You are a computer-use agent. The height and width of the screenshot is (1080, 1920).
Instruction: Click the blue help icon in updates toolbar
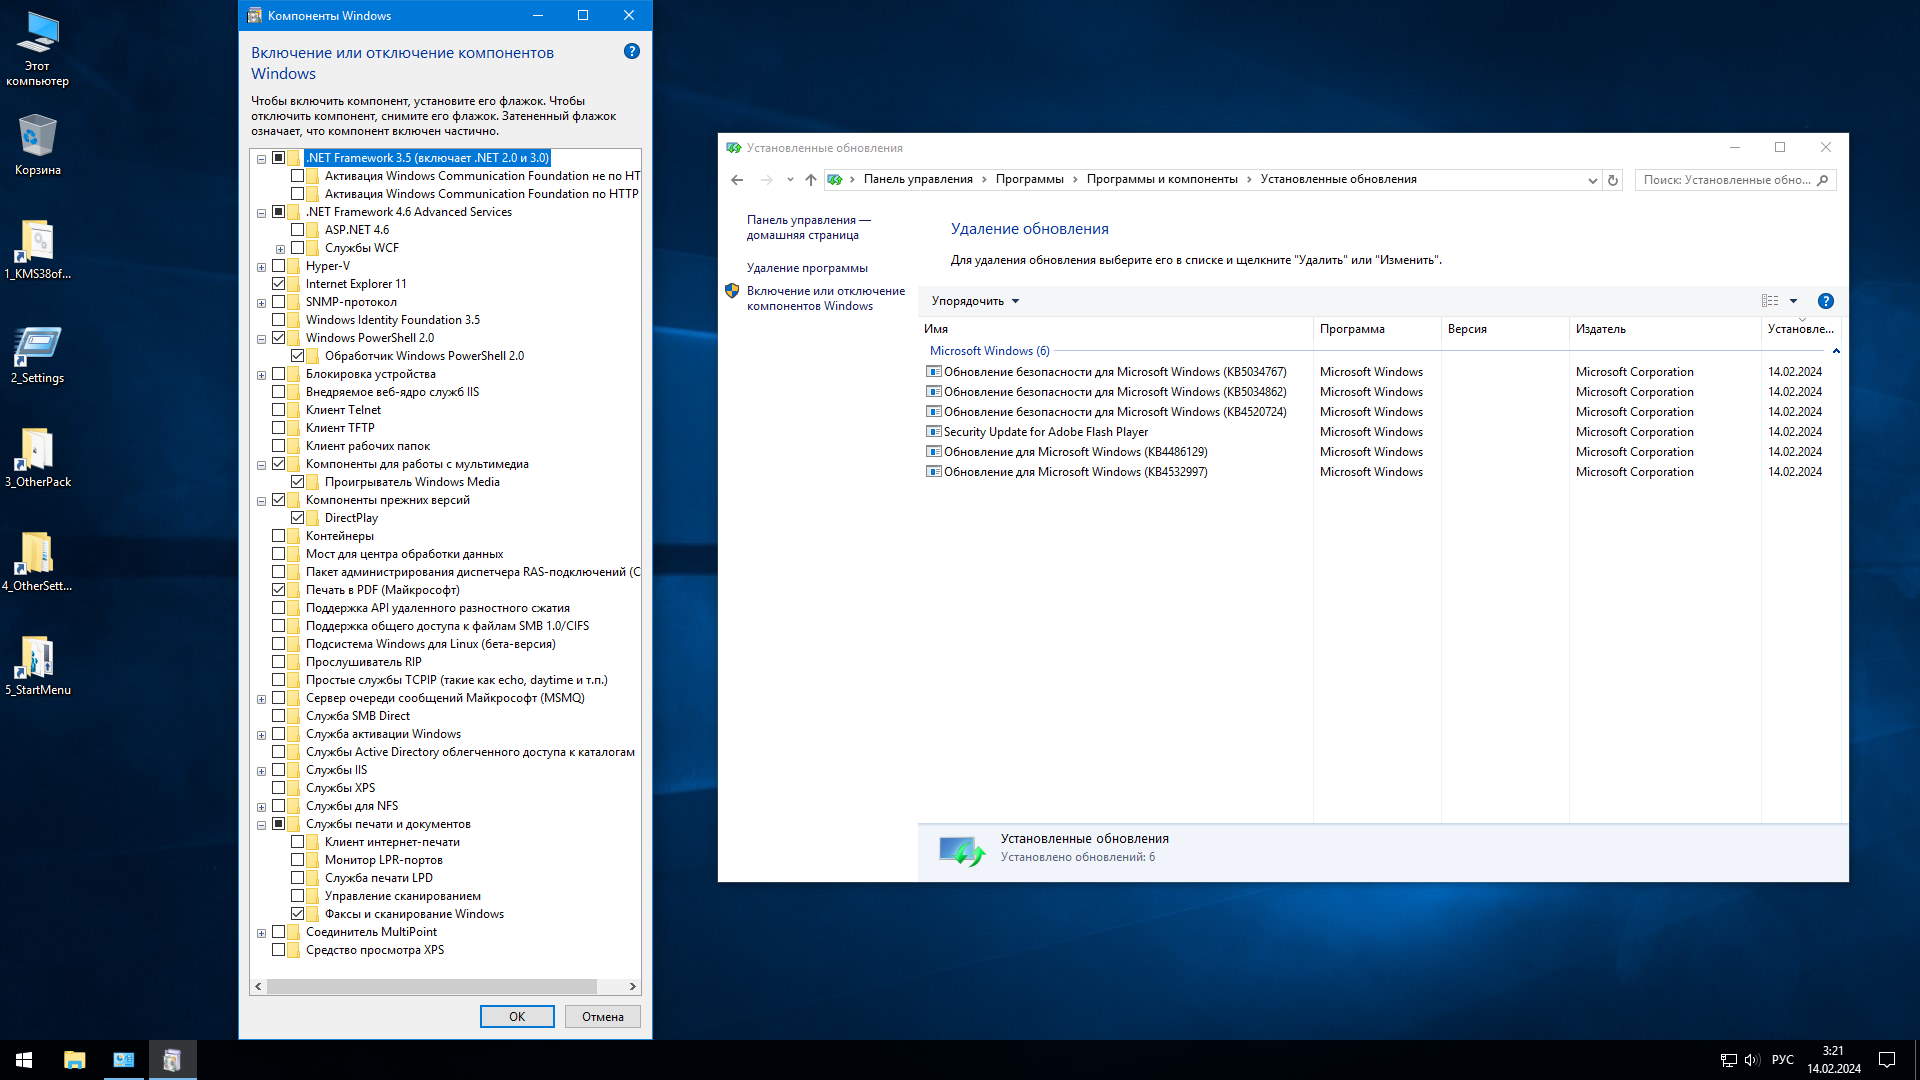coord(1825,301)
